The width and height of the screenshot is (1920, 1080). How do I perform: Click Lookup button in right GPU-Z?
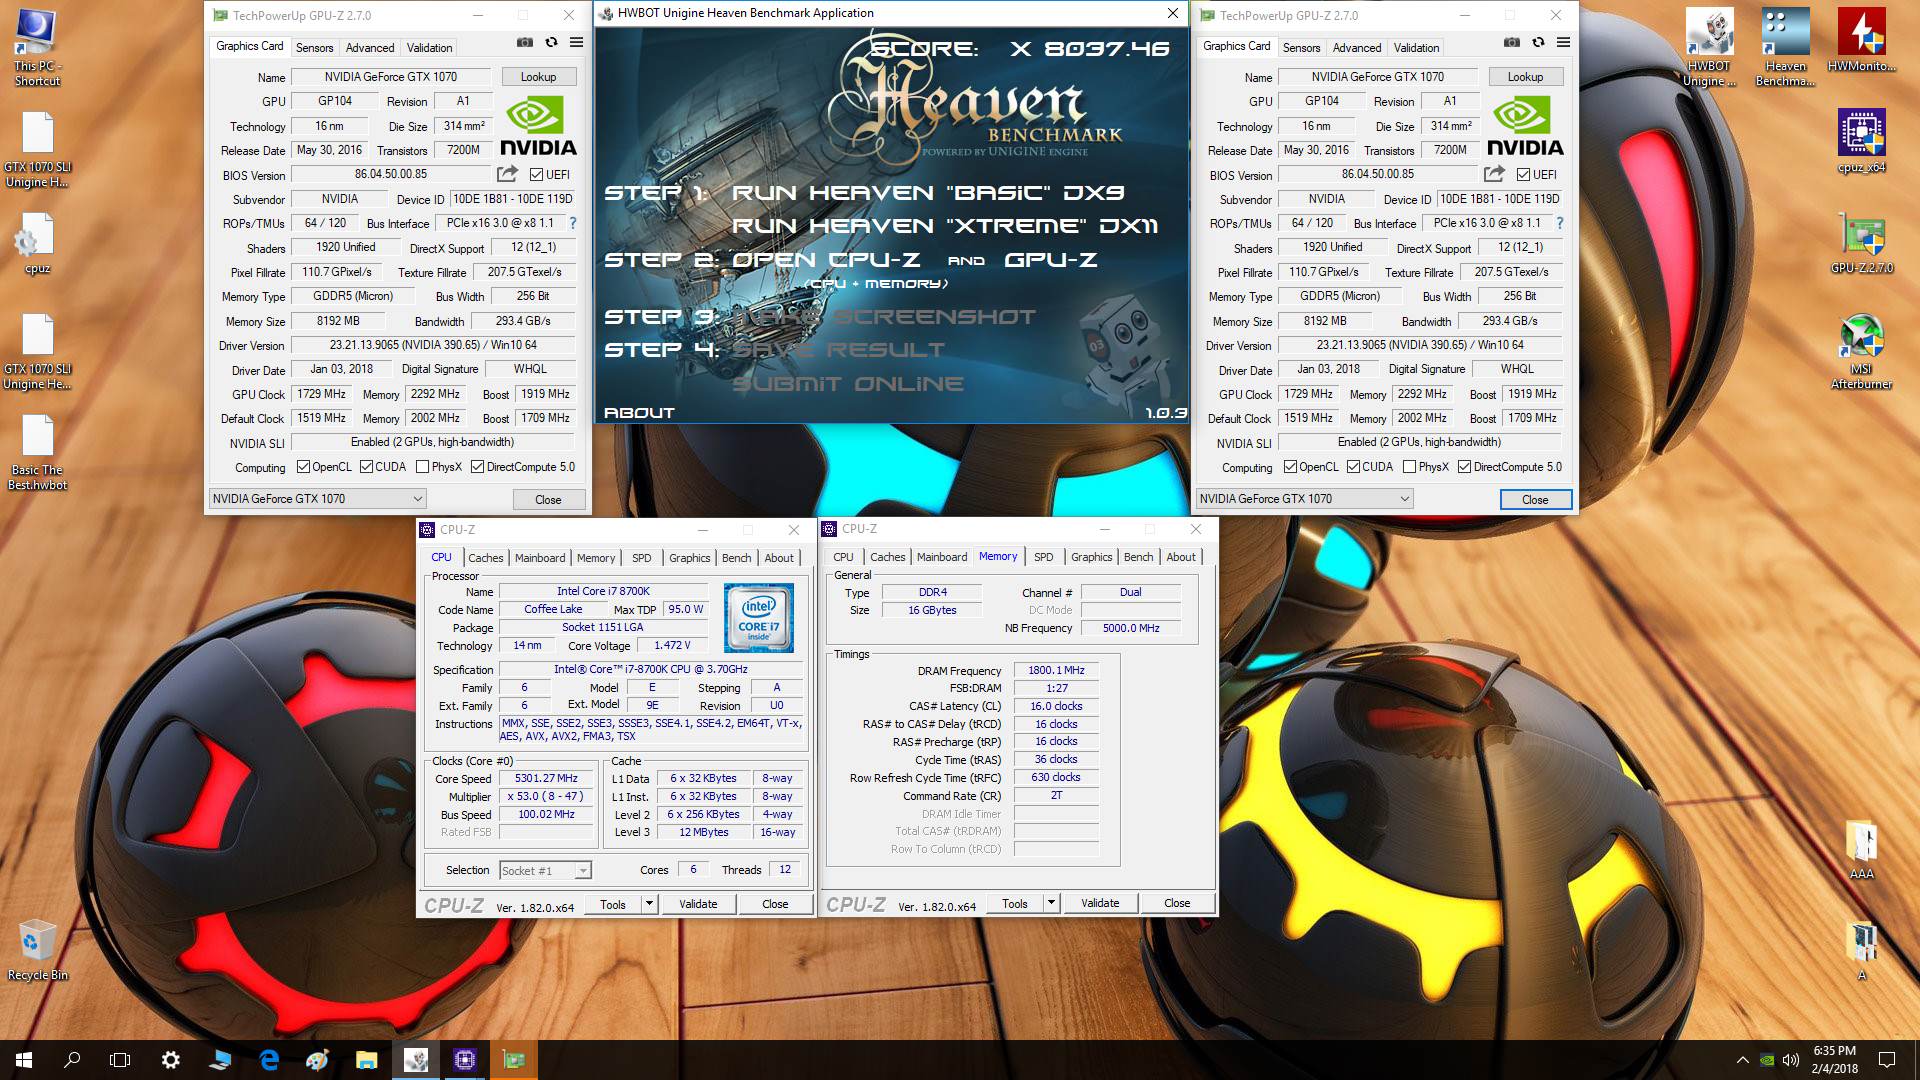click(1525, 77)
